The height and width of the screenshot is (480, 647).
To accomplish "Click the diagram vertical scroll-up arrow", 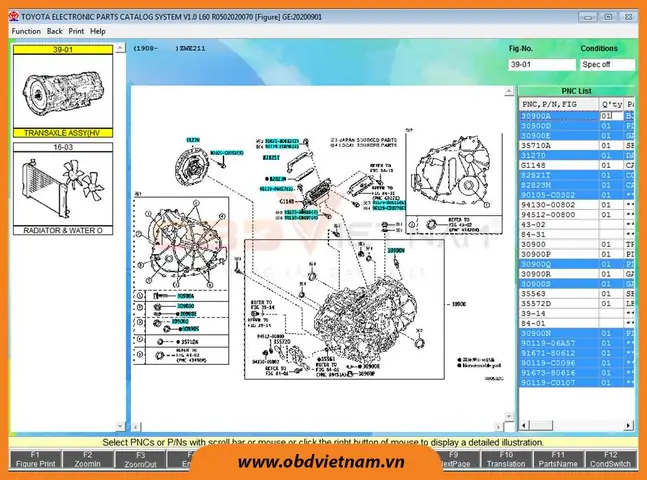I will [509, 91].
